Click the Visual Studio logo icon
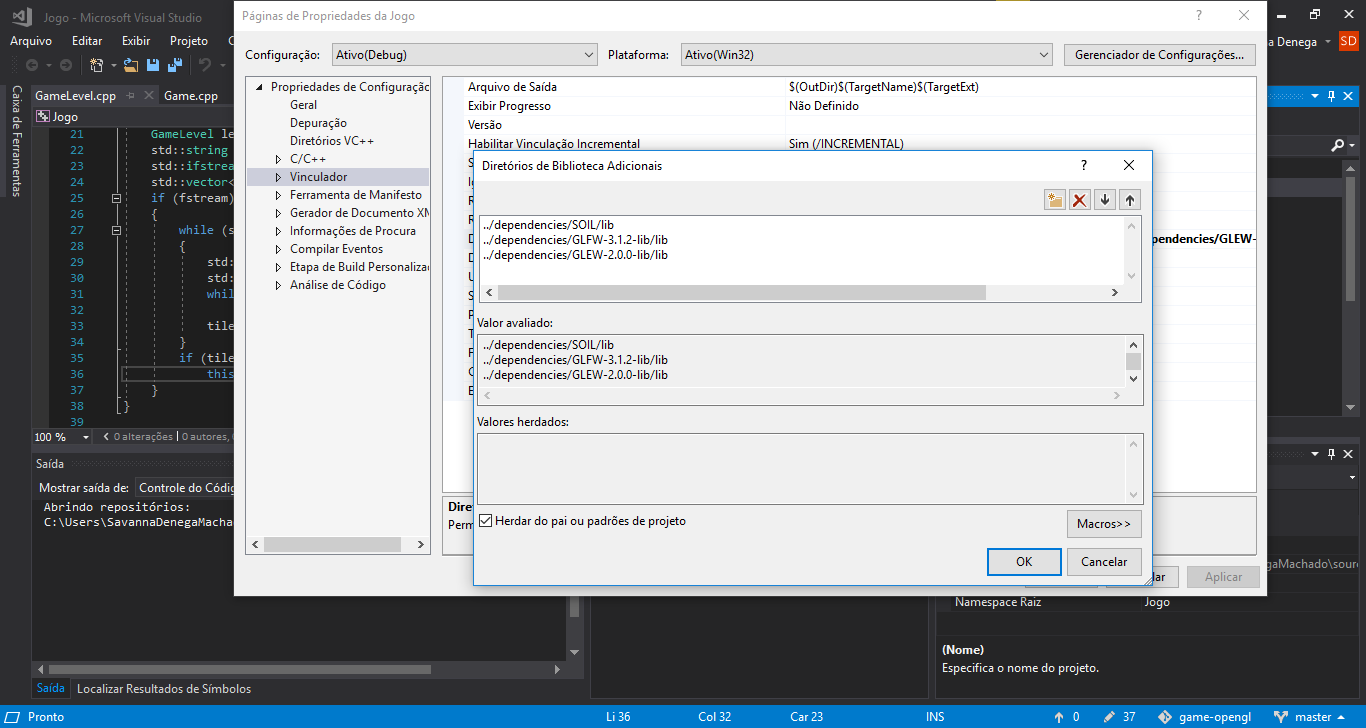The width and height of the screenshot is (1366, 728). (x=23, y=16)
